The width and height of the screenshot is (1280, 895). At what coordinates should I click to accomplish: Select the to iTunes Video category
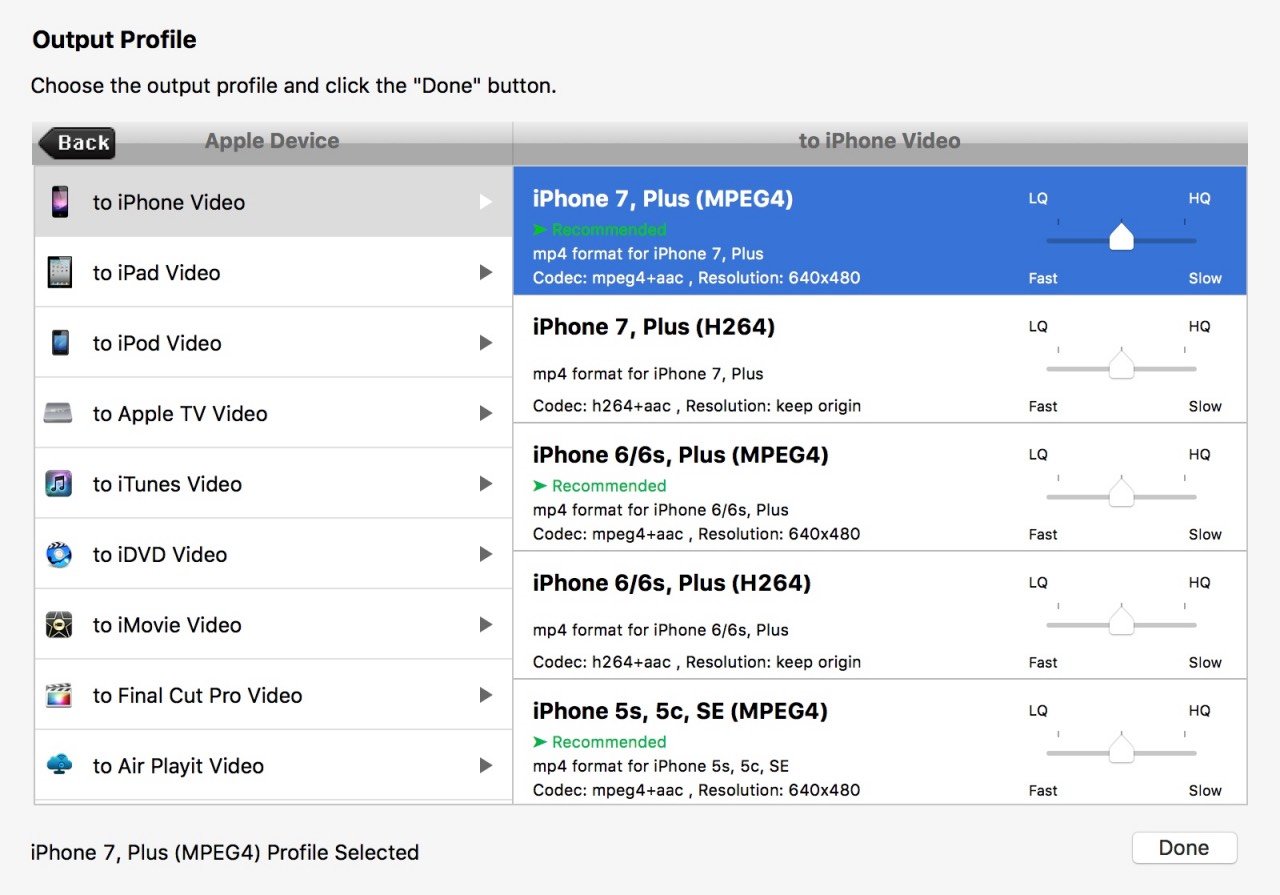point(167,484)
